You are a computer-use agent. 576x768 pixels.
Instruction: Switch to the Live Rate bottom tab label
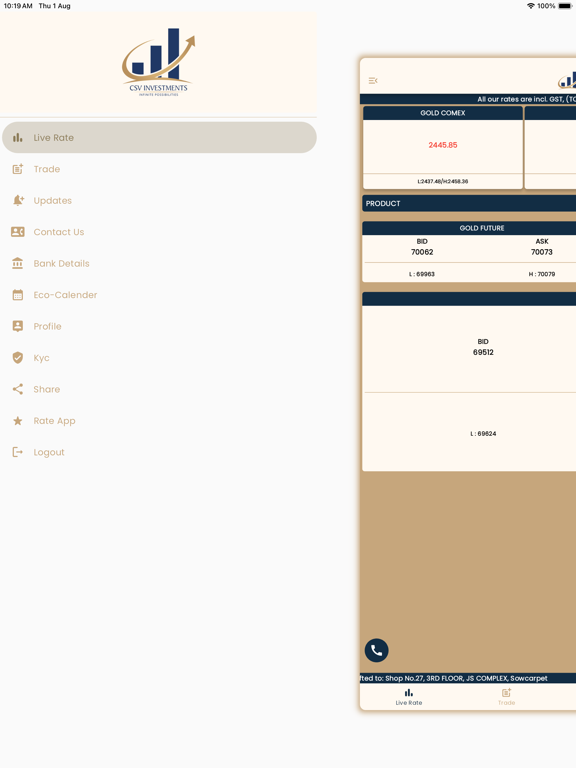[408, 702]
